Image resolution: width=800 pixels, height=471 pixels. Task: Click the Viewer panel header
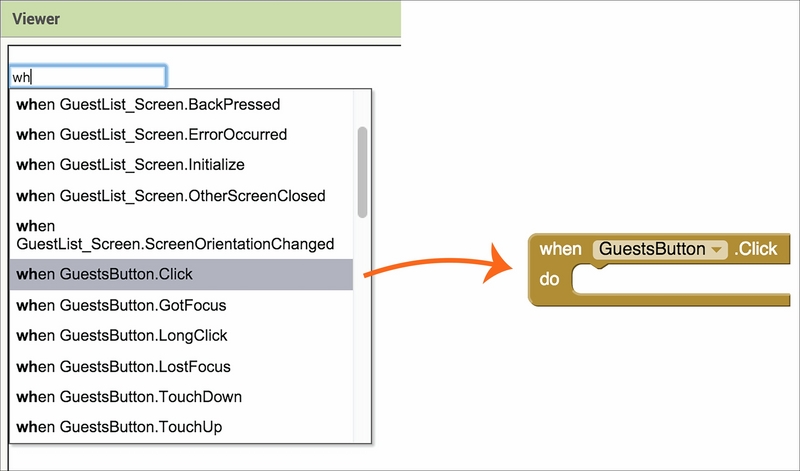click(200, 18)
